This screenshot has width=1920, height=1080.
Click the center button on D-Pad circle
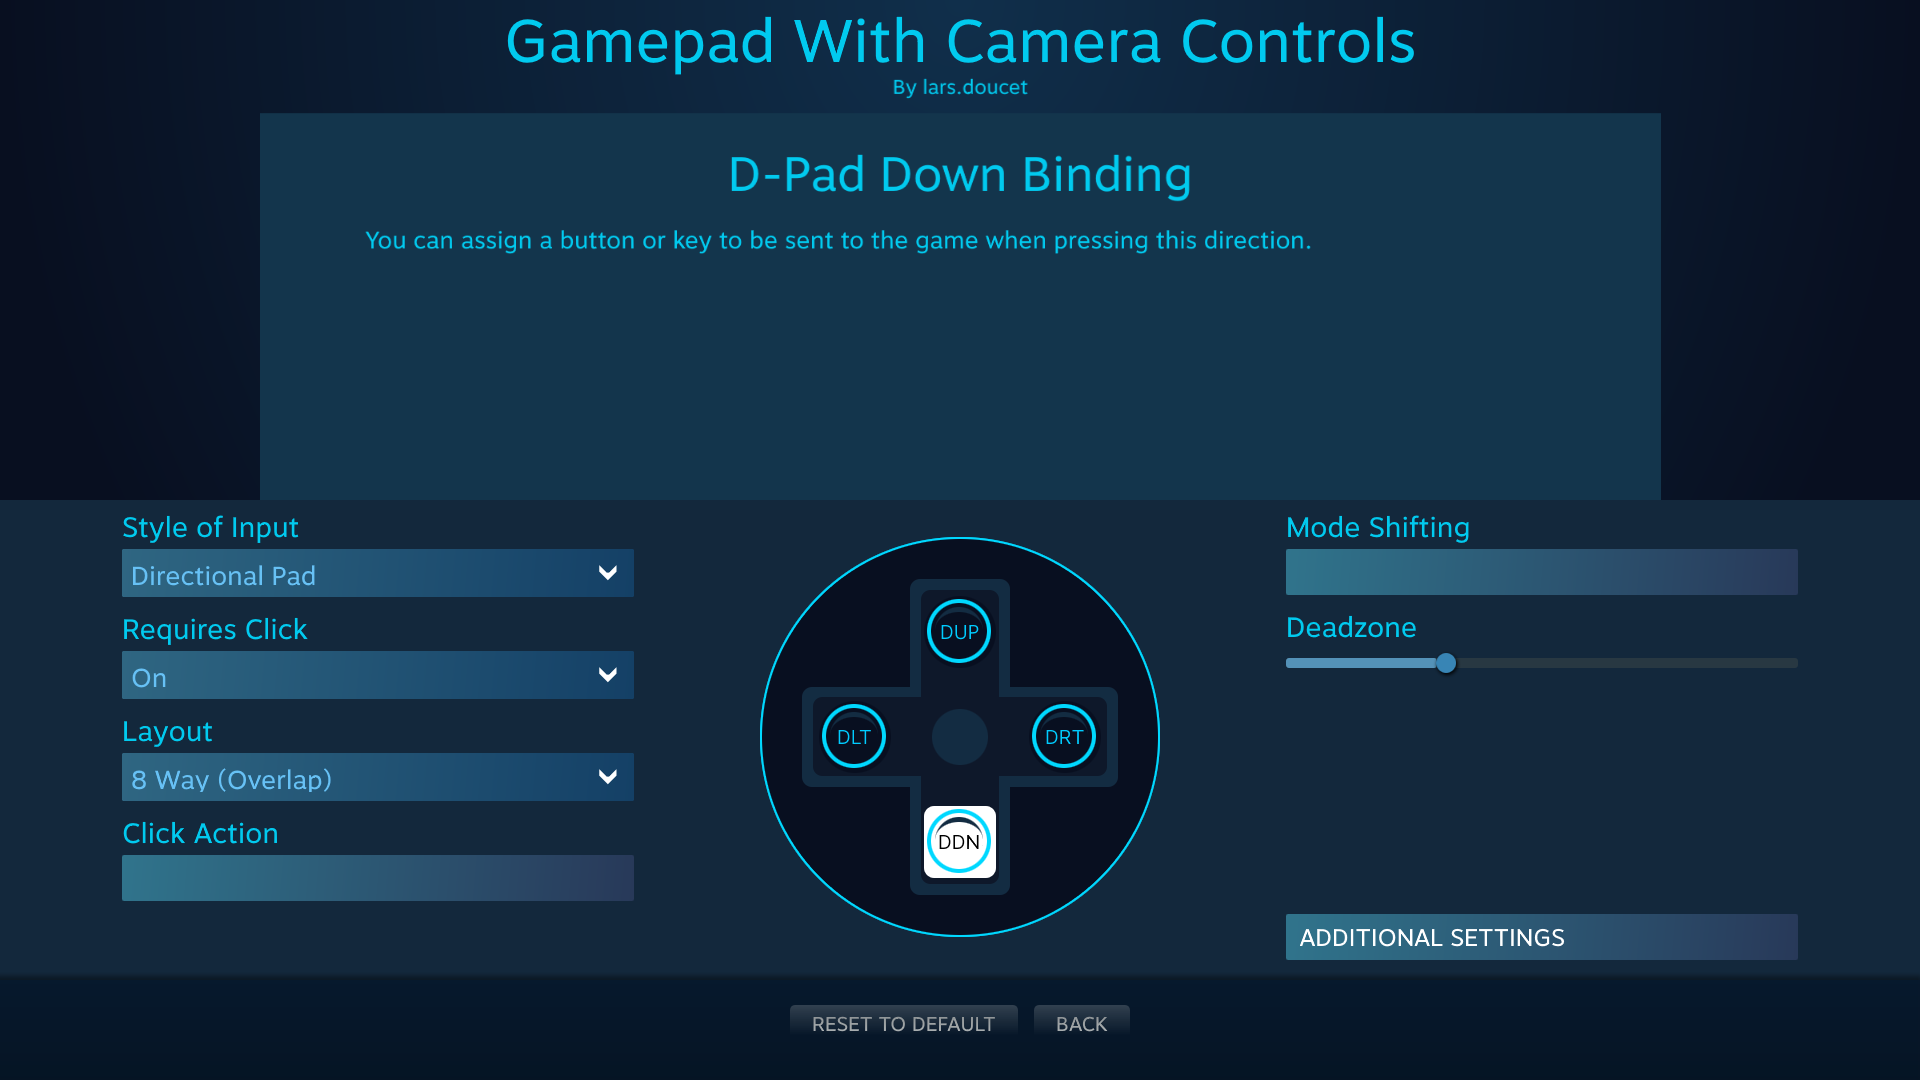(960, 736)
